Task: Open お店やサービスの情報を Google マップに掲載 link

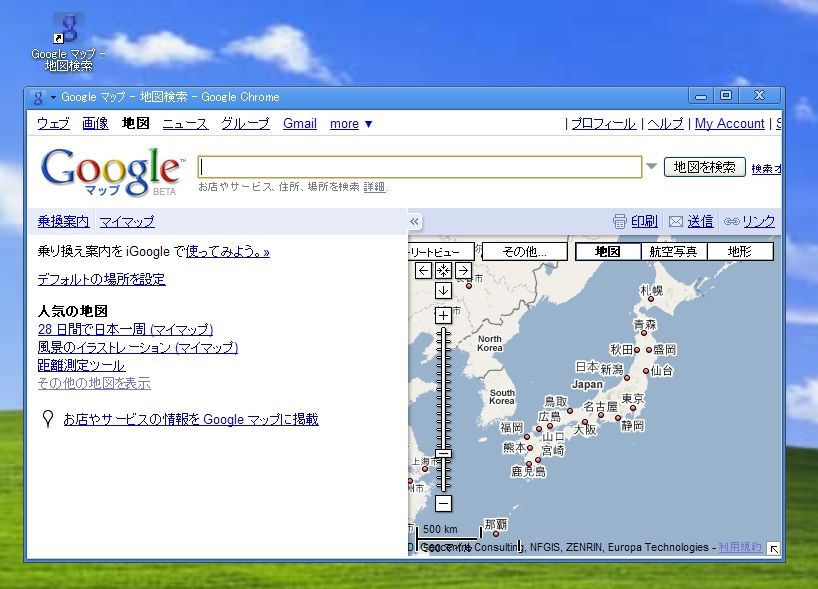Action: (x=191, y=419)
